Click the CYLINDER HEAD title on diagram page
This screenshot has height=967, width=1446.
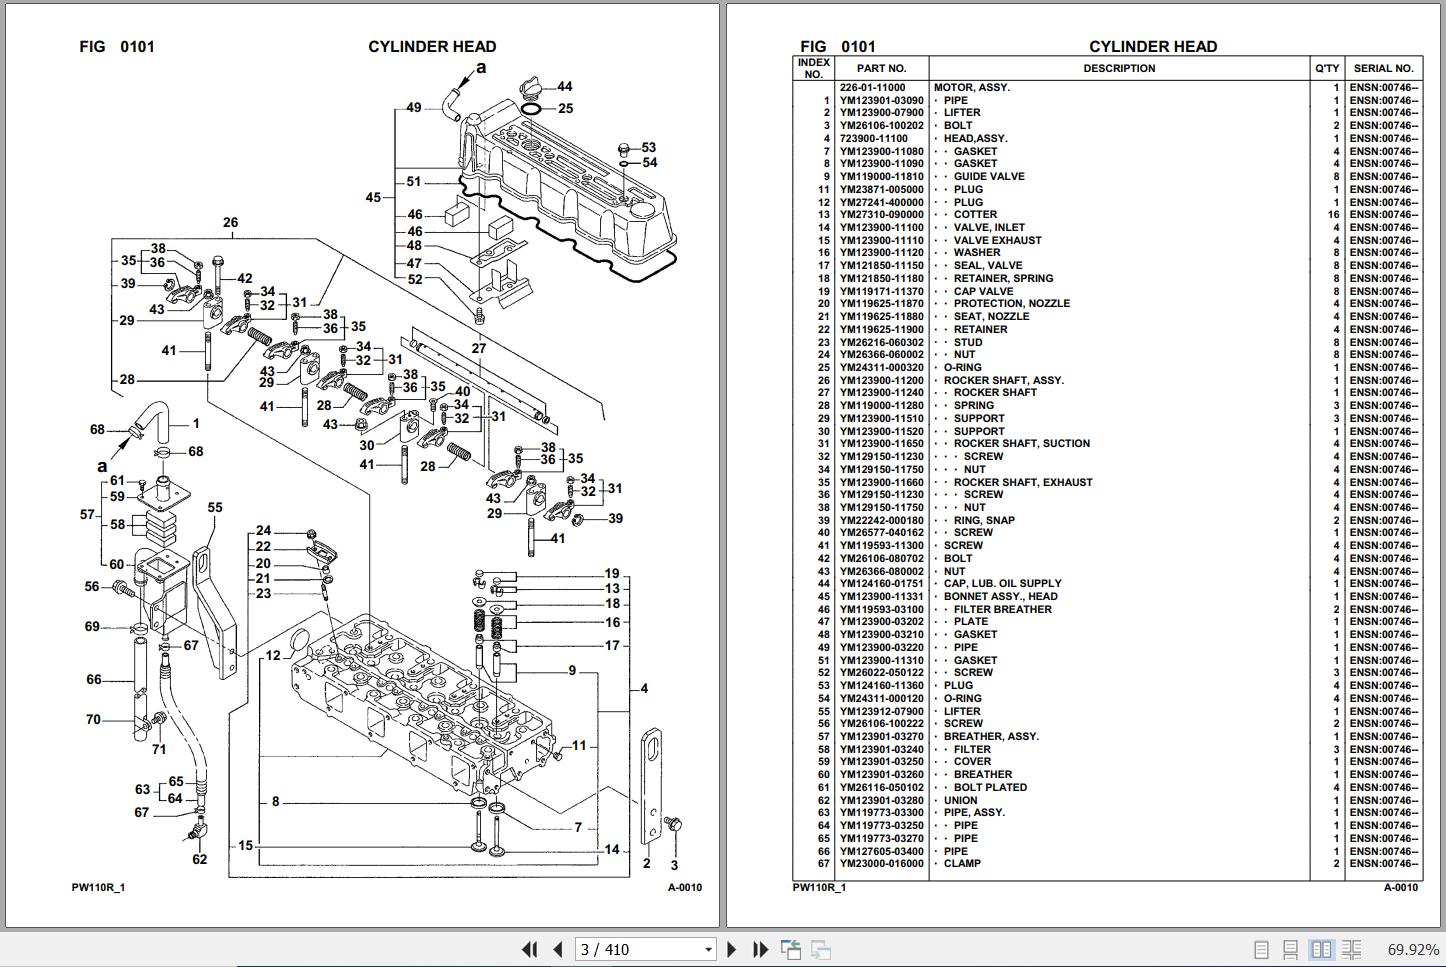coord(432,46)
